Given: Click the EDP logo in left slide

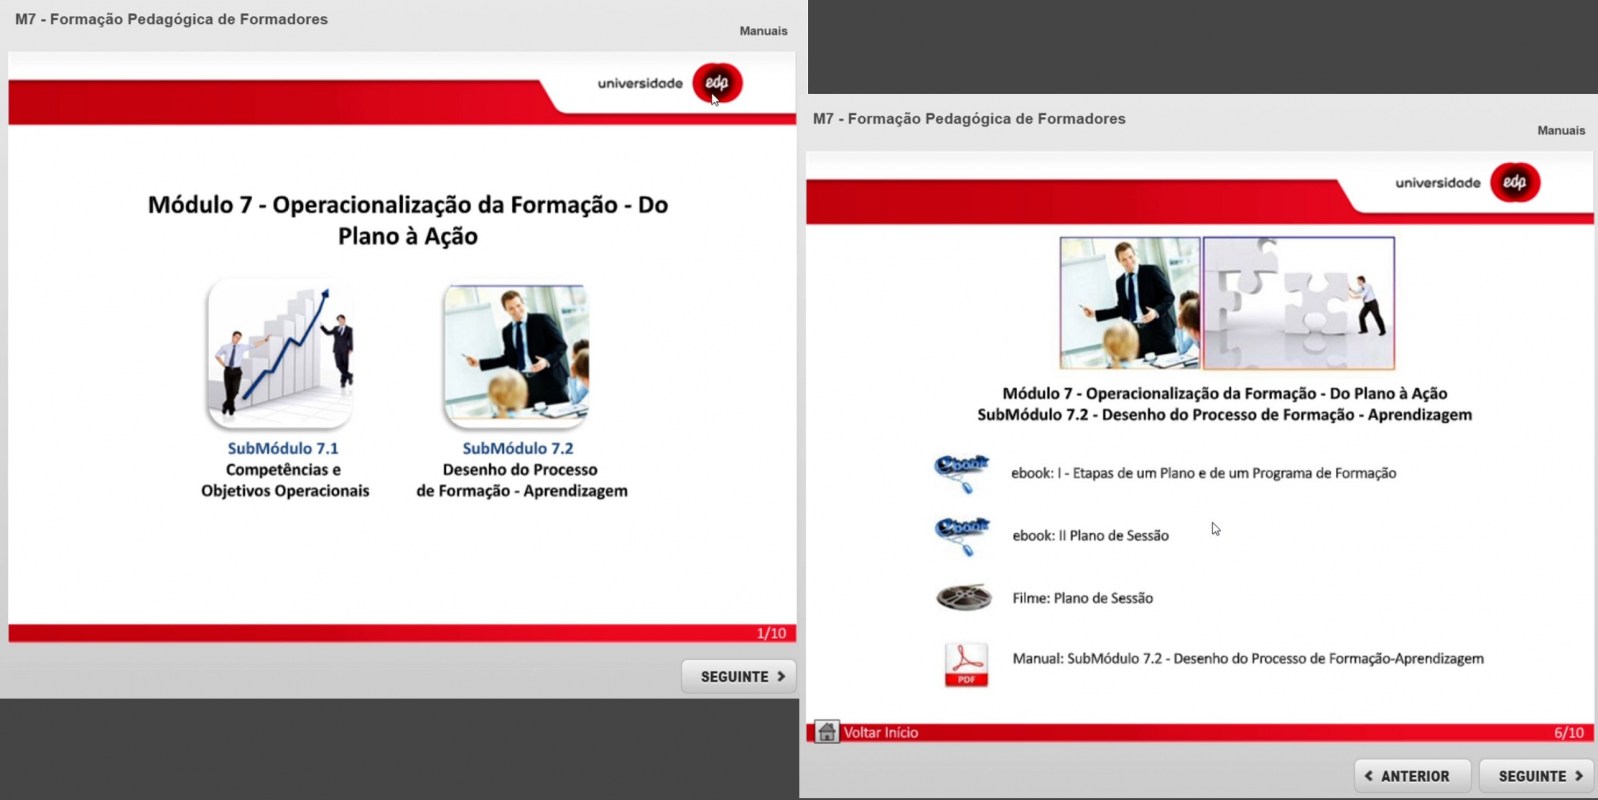Looking at the screenshot, I should point(717,83).
